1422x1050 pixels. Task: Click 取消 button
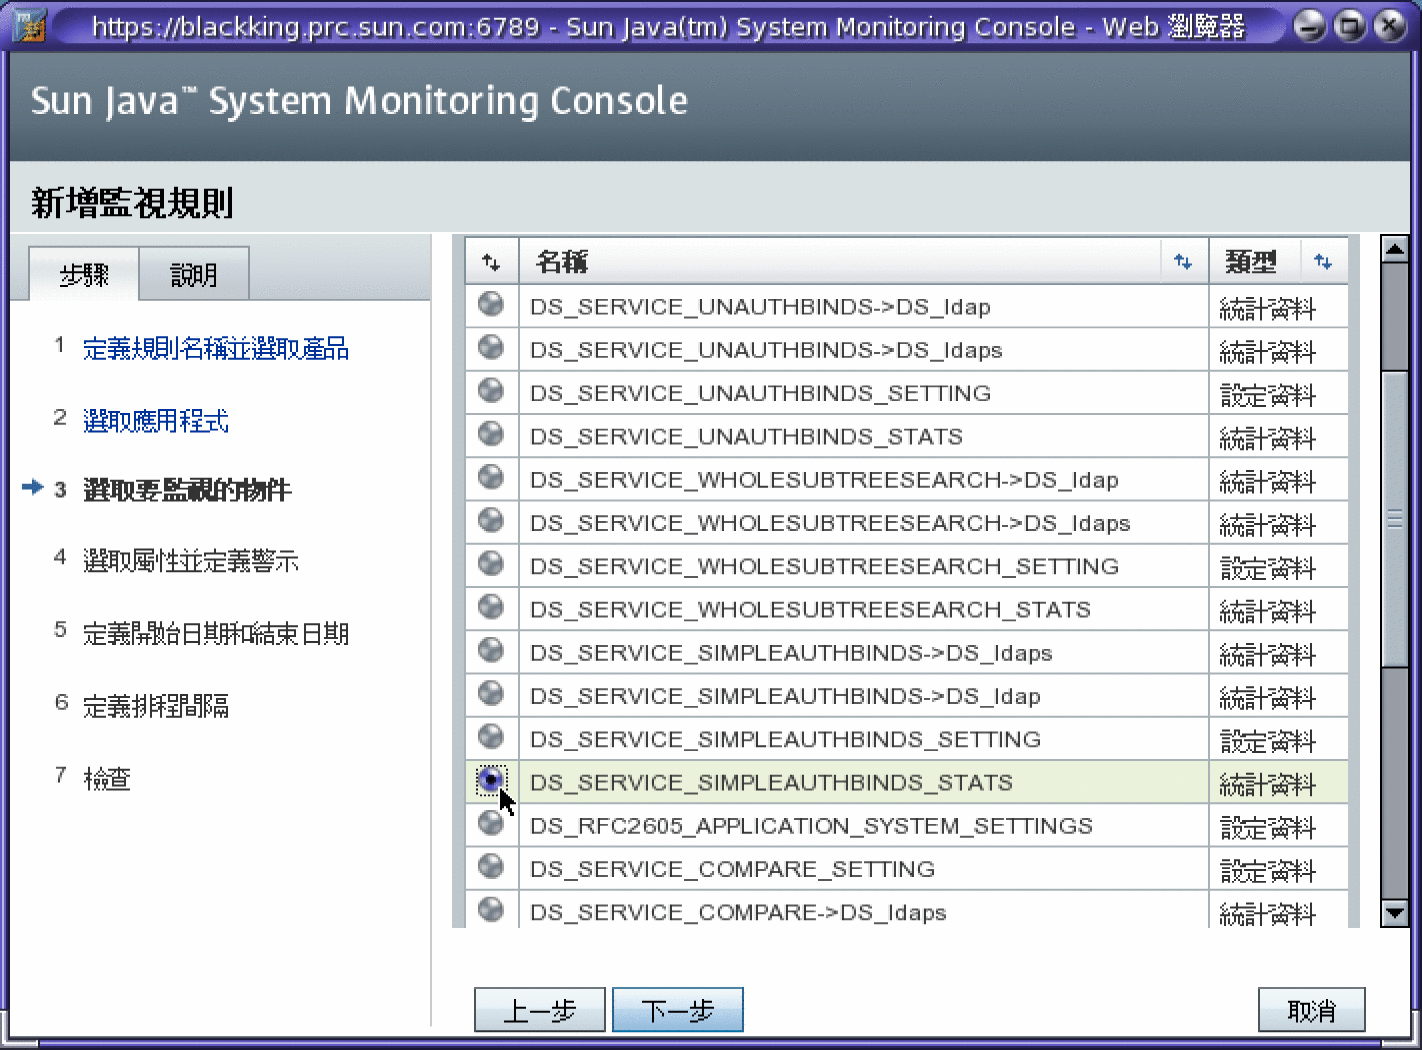pyautogui.click(x=1312, y=1010)
